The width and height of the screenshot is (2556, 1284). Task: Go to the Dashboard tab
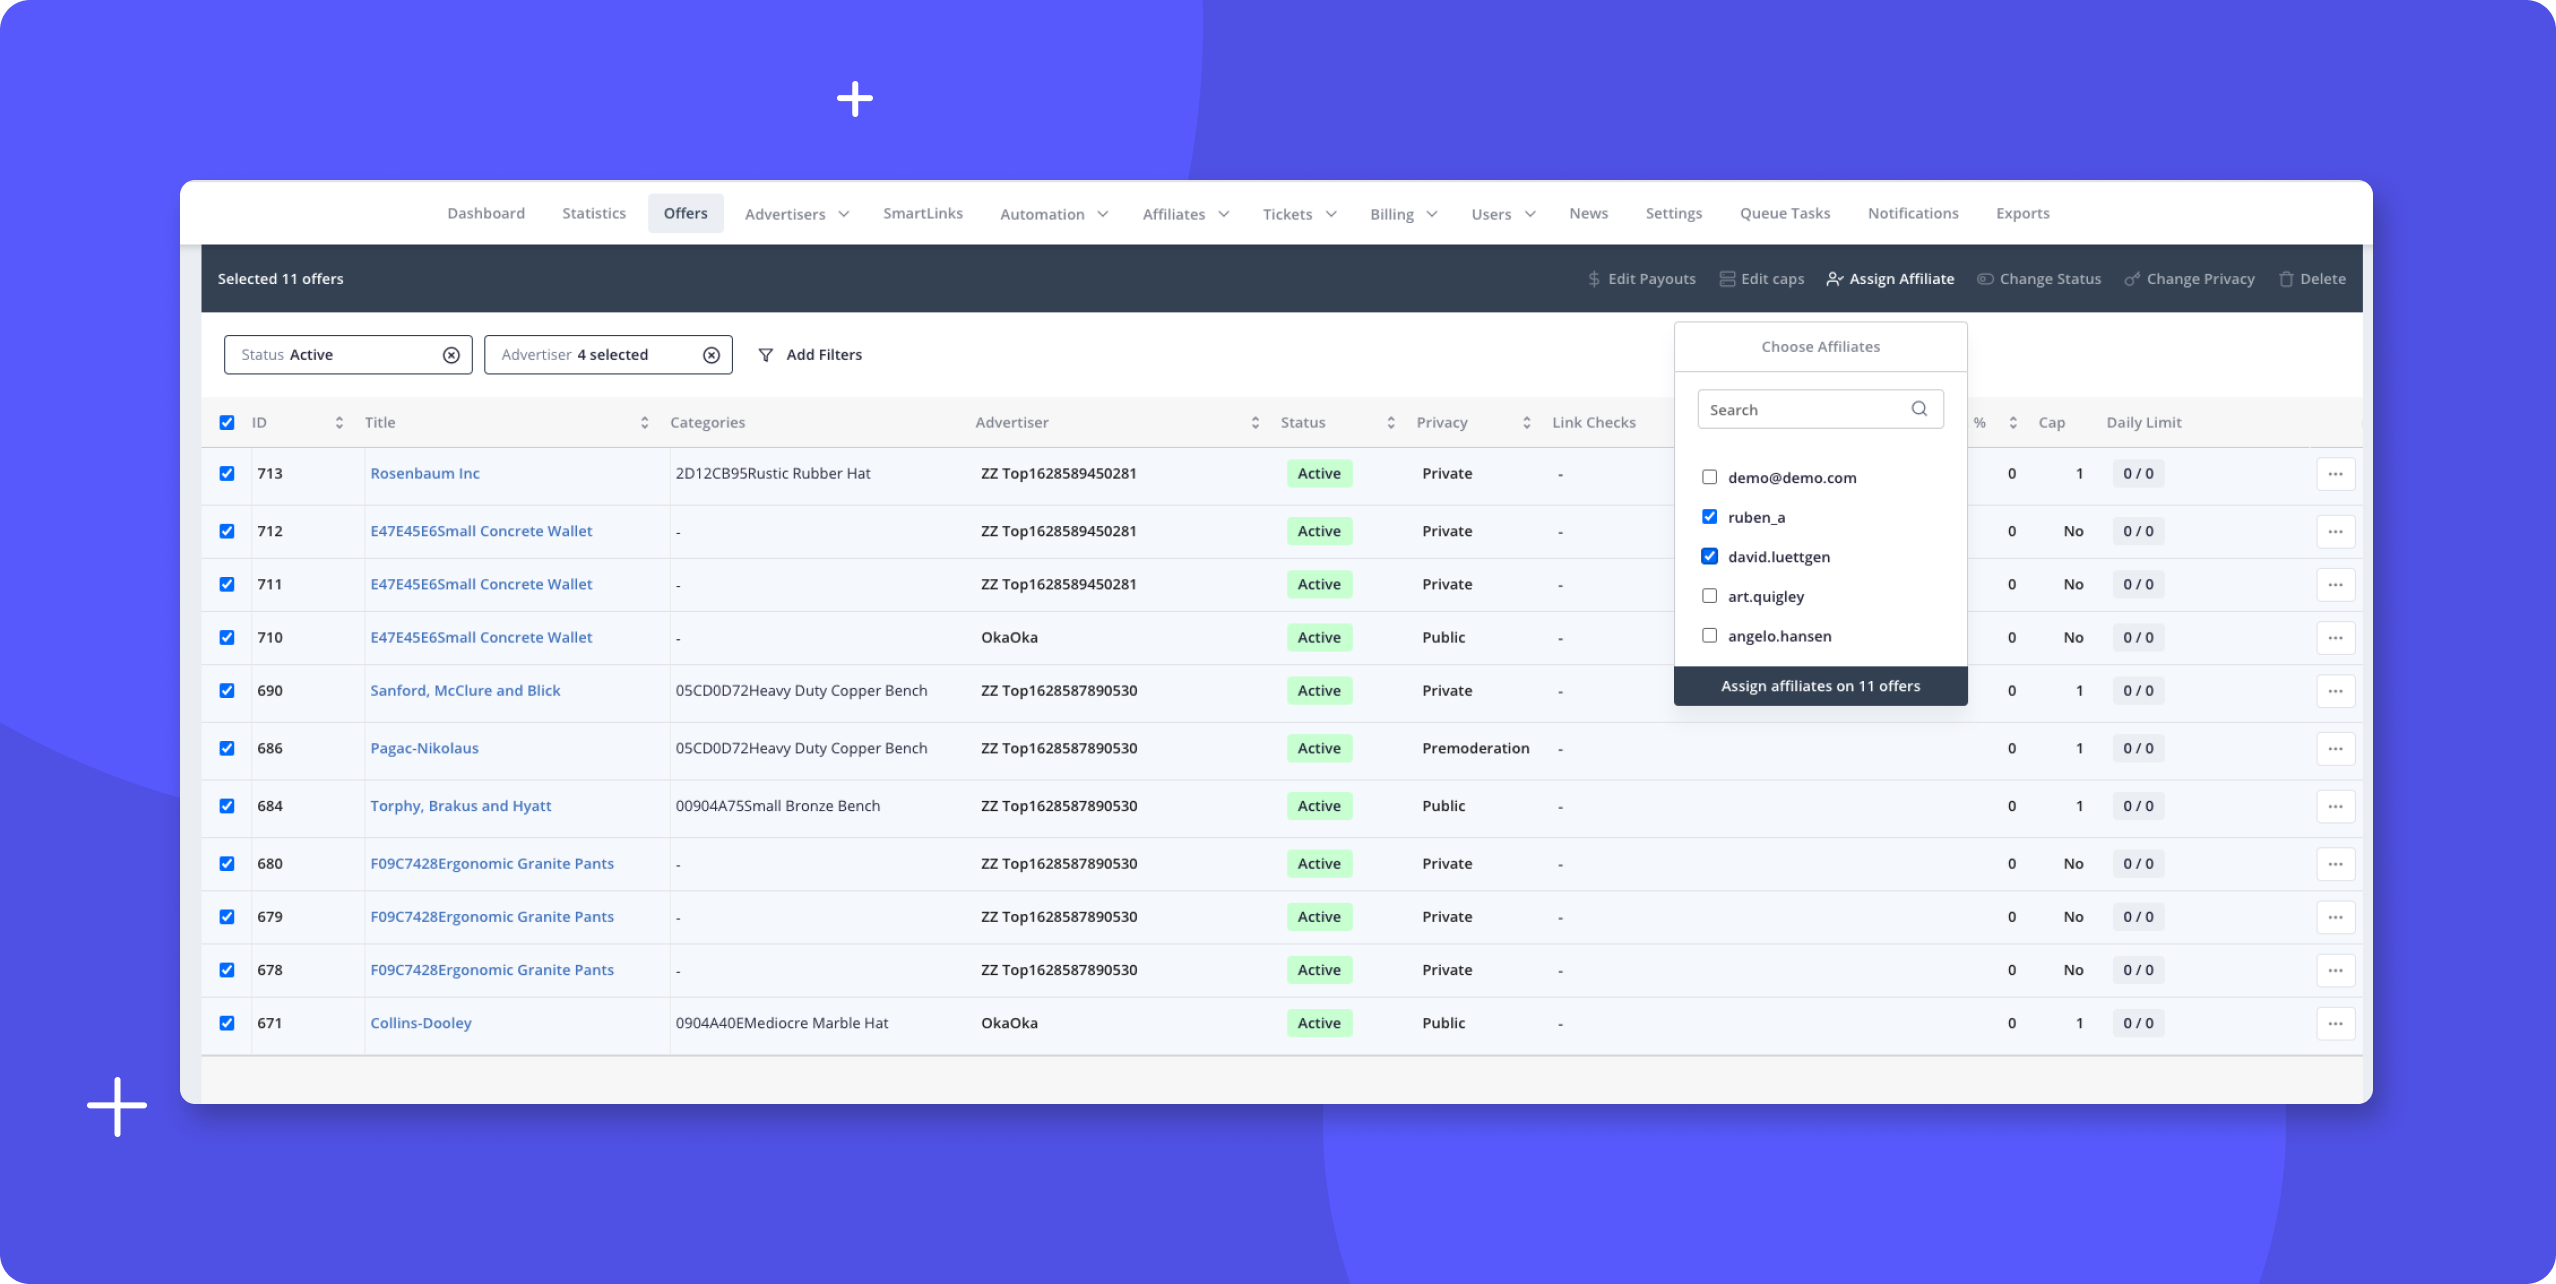486,214
